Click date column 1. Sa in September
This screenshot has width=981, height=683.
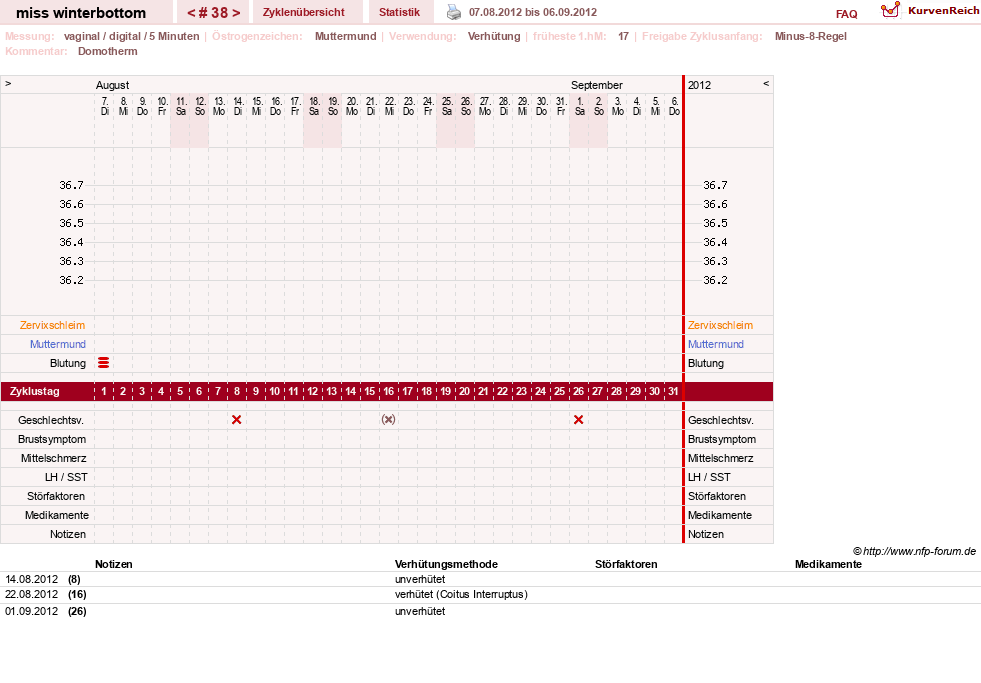pos(580,106)
